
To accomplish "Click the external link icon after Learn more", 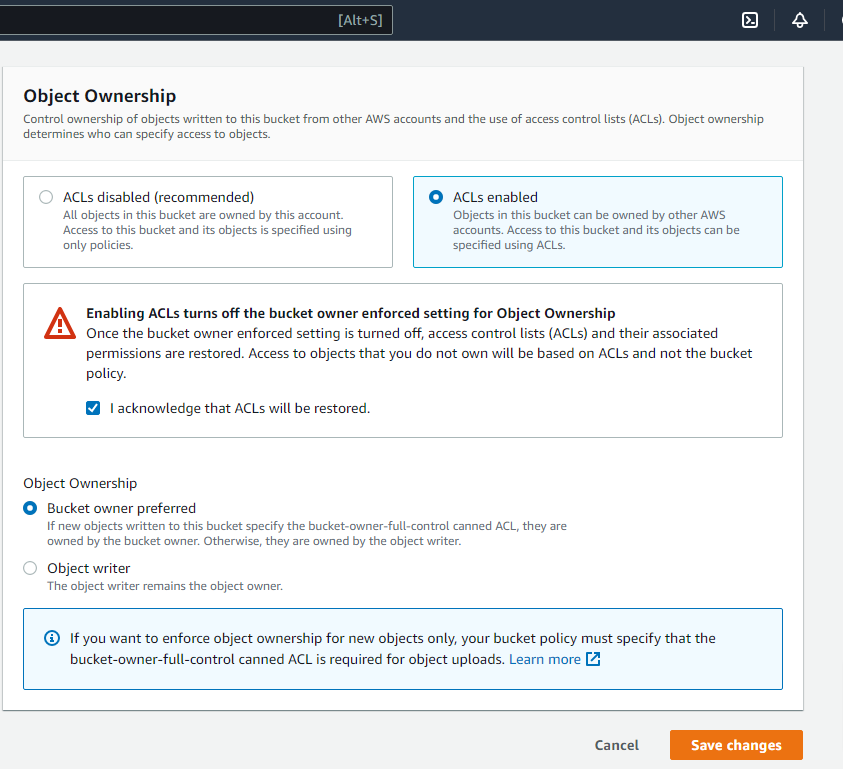I will 593,659.
